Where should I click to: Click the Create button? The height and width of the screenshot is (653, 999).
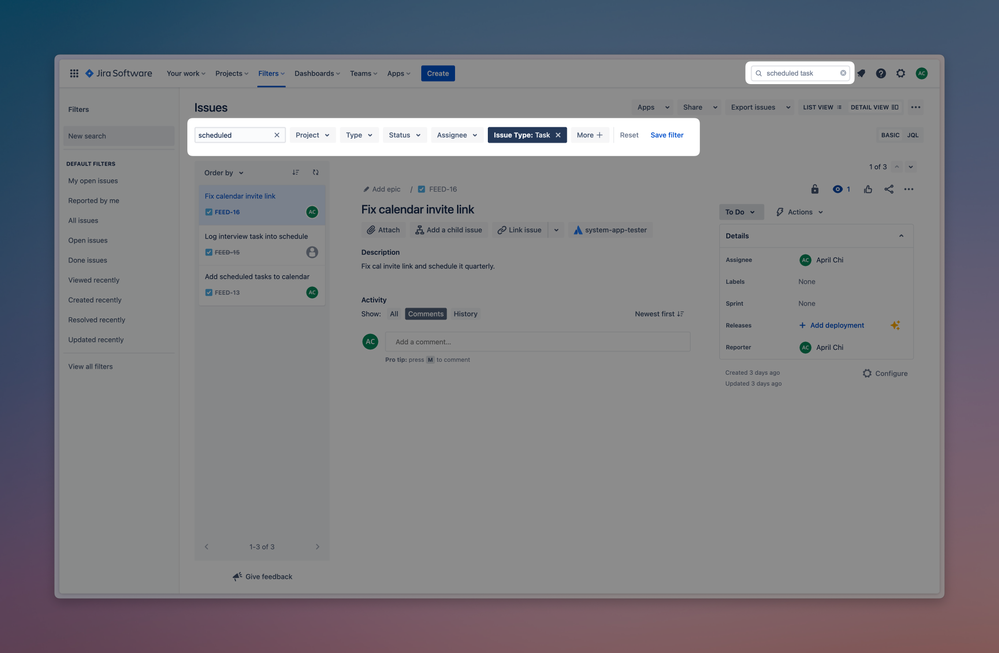pyautogui.click(x=438, y=73)
